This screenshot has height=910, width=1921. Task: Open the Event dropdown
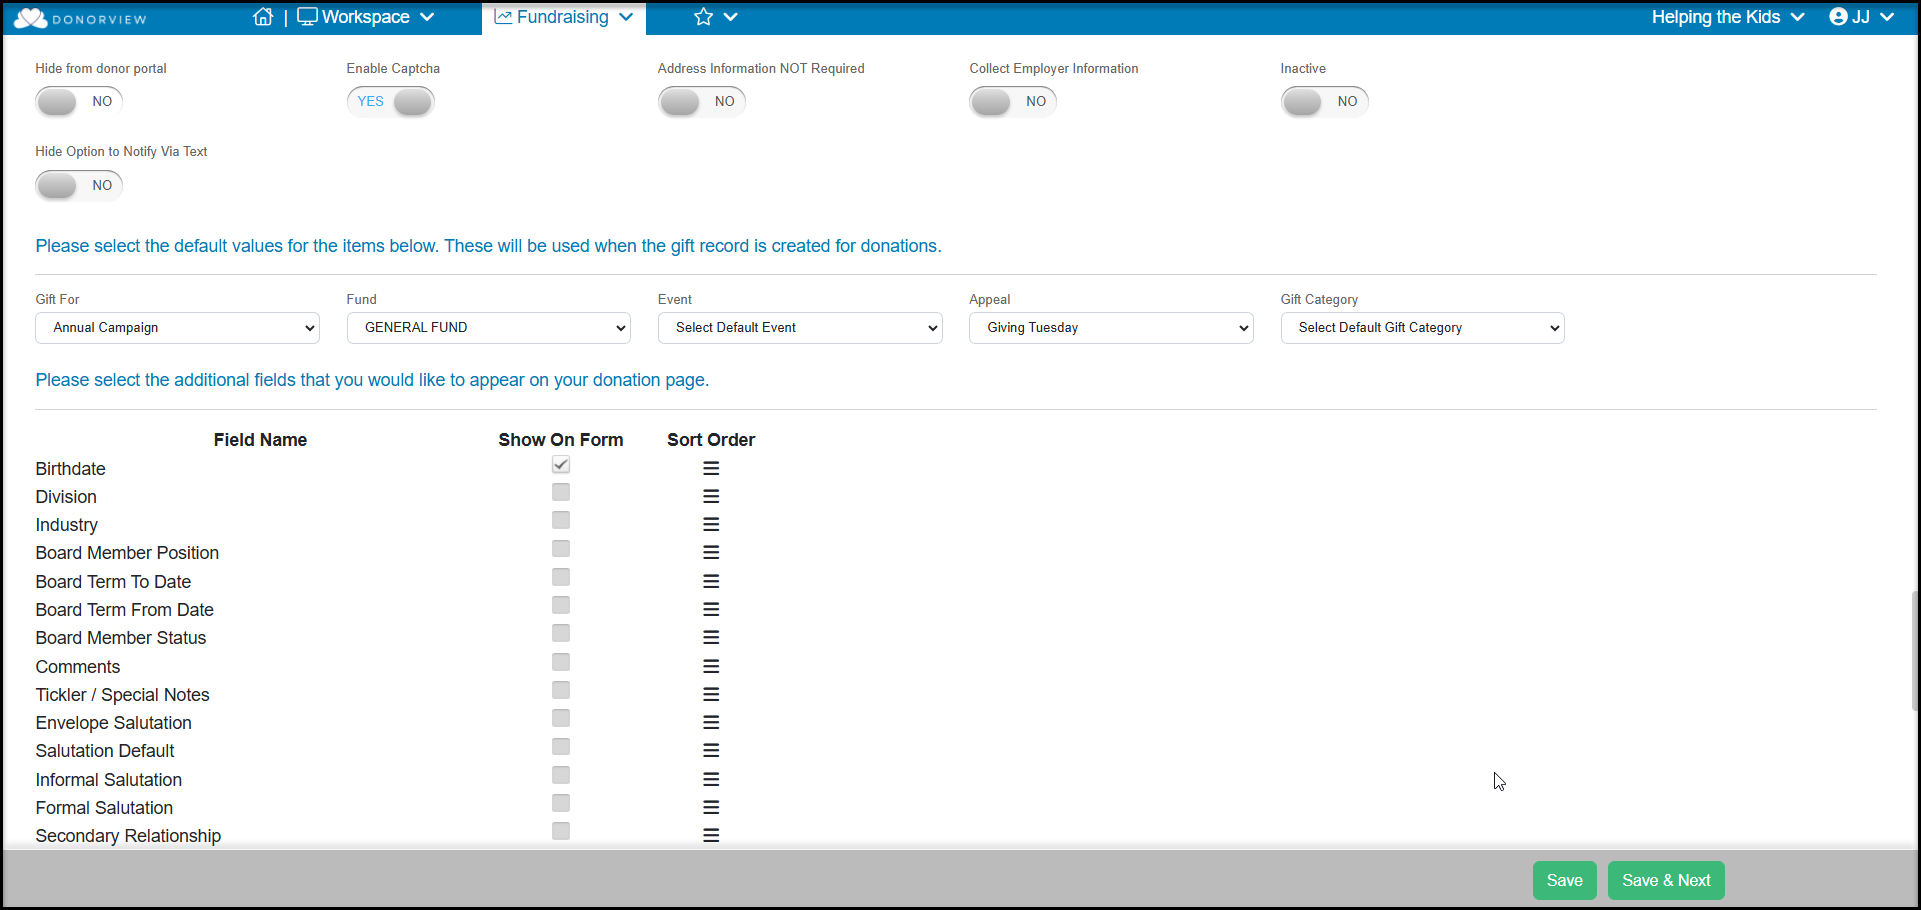800,328
